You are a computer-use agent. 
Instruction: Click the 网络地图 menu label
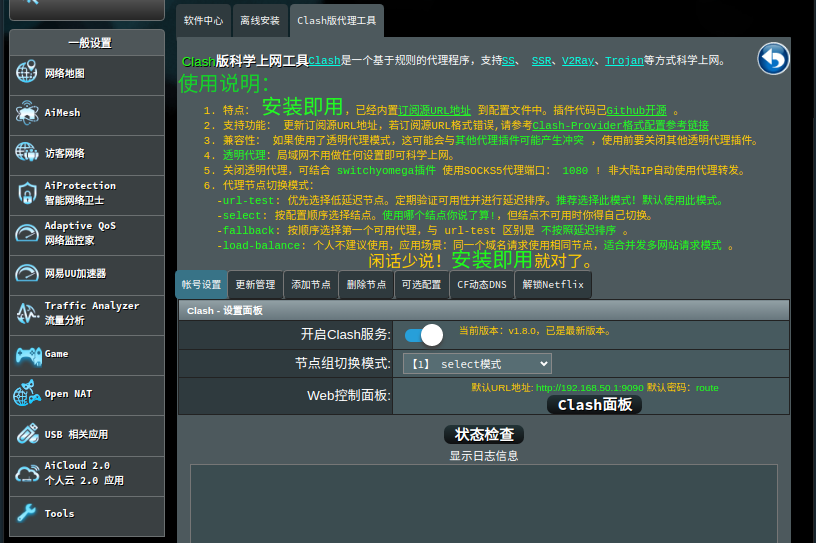[65, 73]
